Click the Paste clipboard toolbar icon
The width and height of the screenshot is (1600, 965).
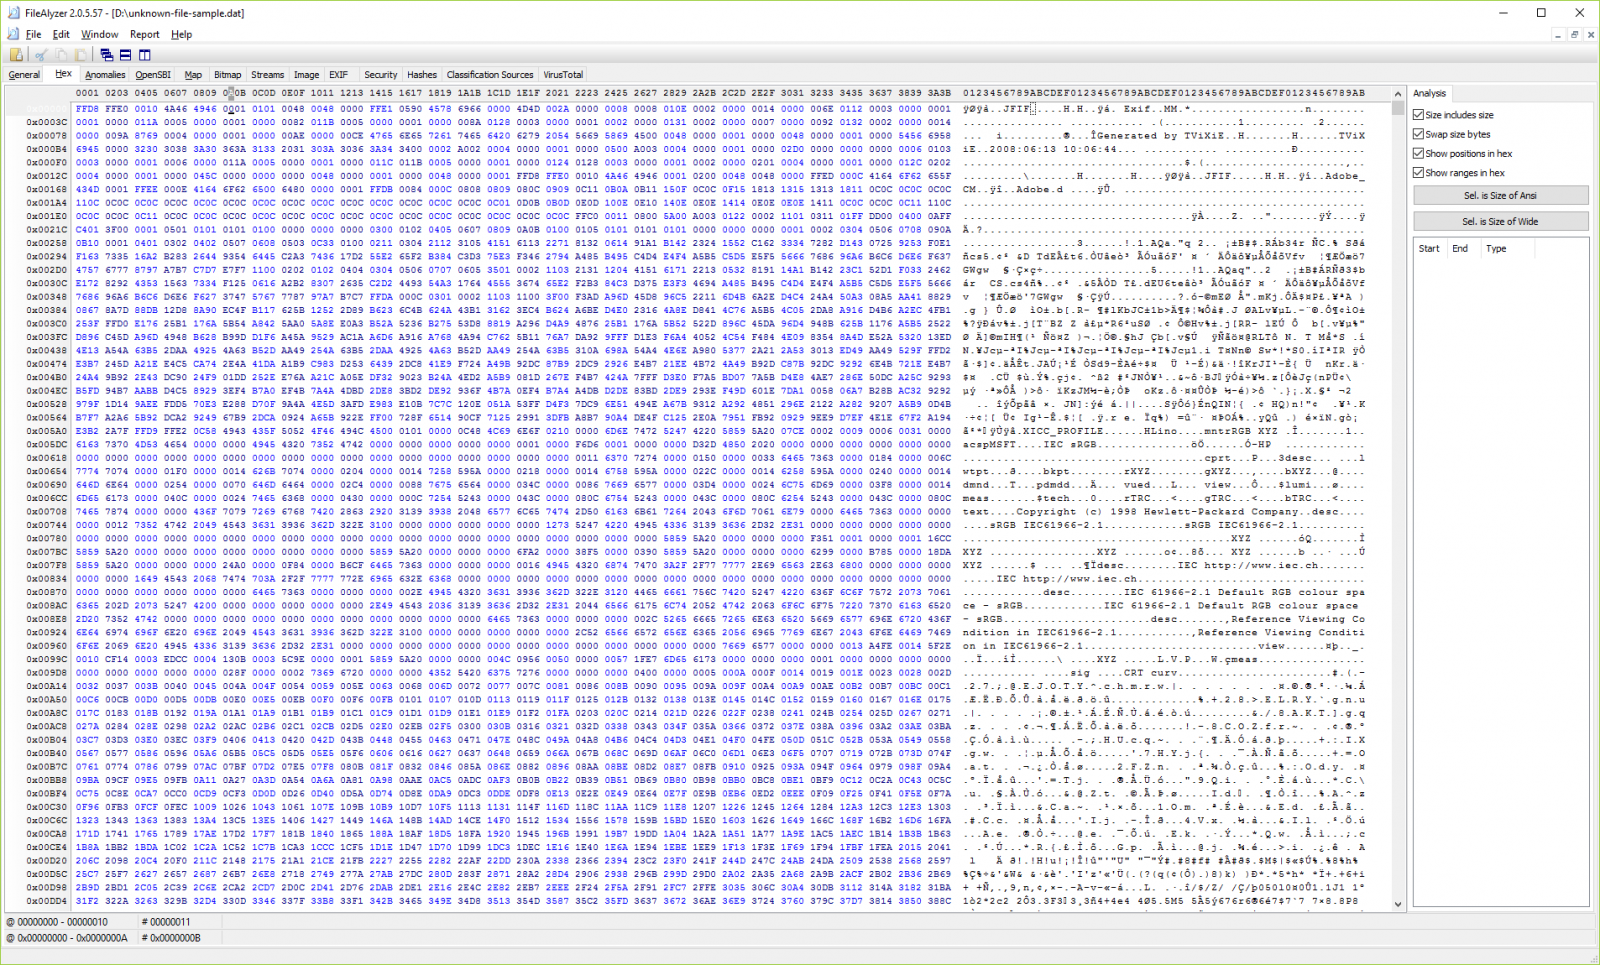click(80, 55)
